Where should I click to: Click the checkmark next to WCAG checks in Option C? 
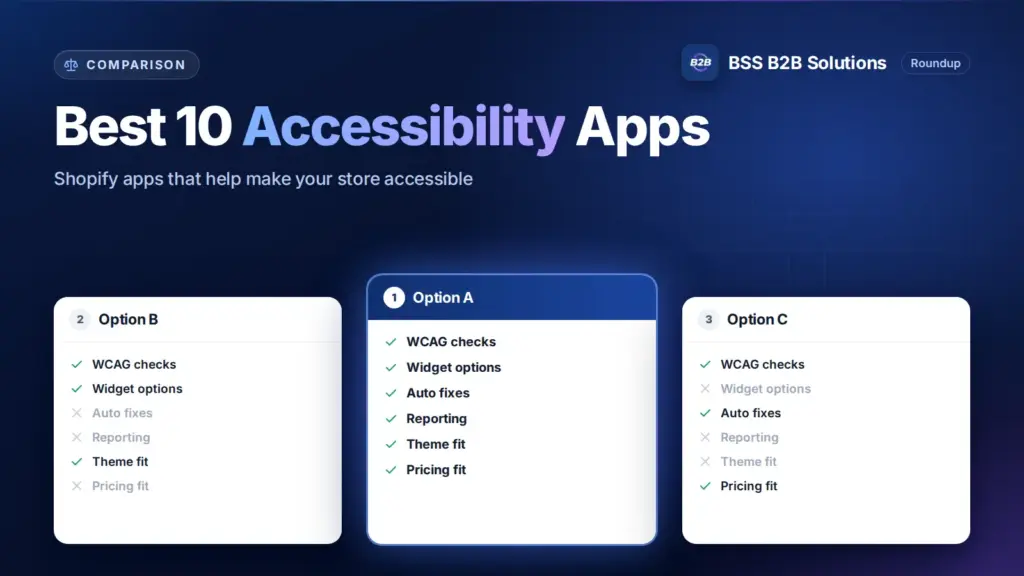[705, 364]
